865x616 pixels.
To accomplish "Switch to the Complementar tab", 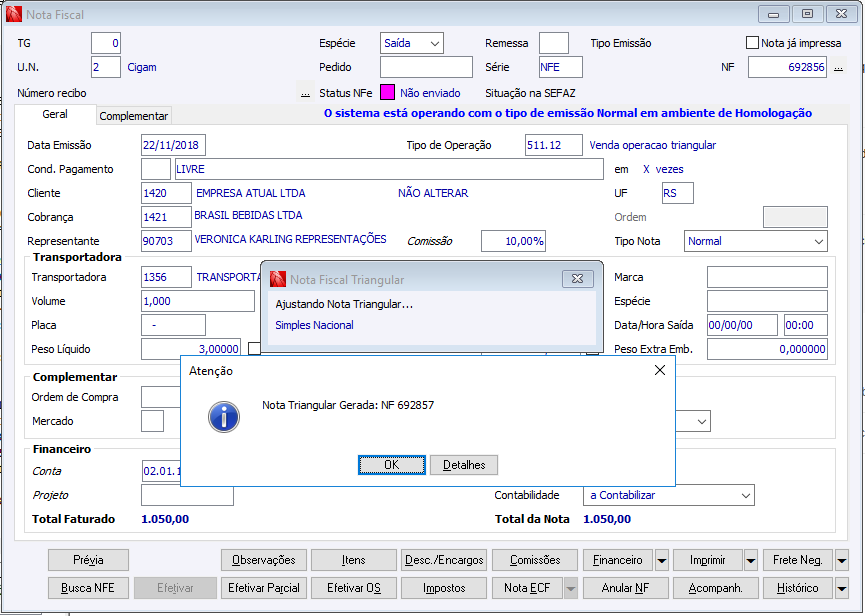I will pos(134,116).
